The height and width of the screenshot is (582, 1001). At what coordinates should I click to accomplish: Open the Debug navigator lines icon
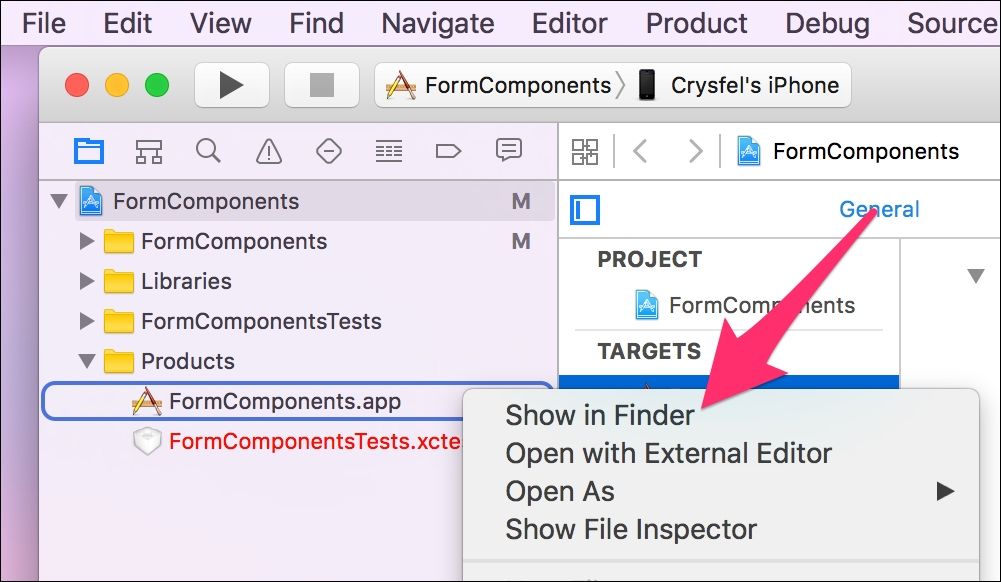(389, 151)
